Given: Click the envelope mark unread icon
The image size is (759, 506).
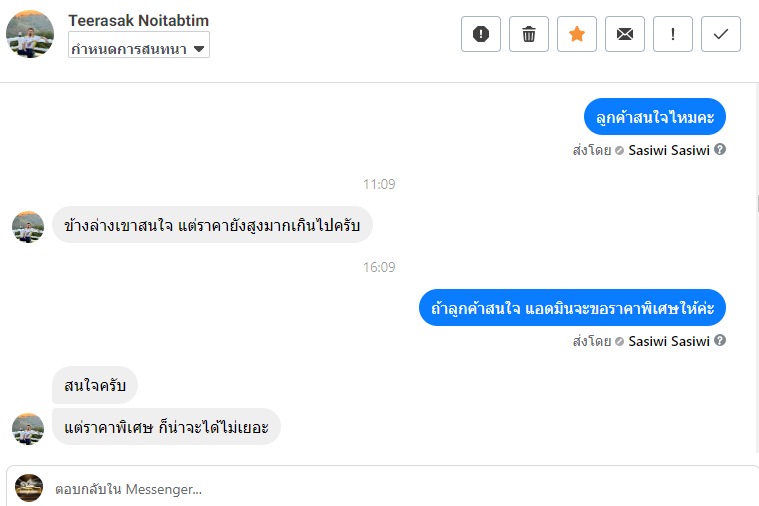Looking at the screenshot, I should point(625,34).
